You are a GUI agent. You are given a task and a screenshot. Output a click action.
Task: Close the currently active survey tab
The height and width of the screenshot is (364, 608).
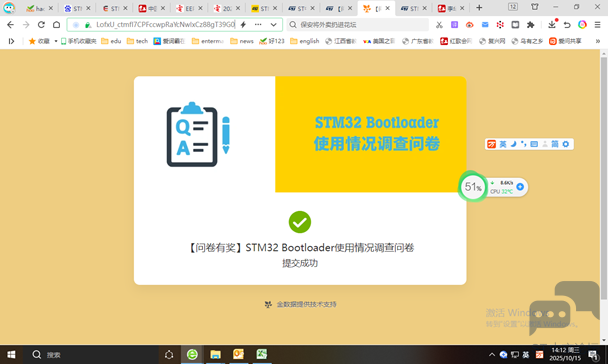pyautogui.click(x=387, y=8)
